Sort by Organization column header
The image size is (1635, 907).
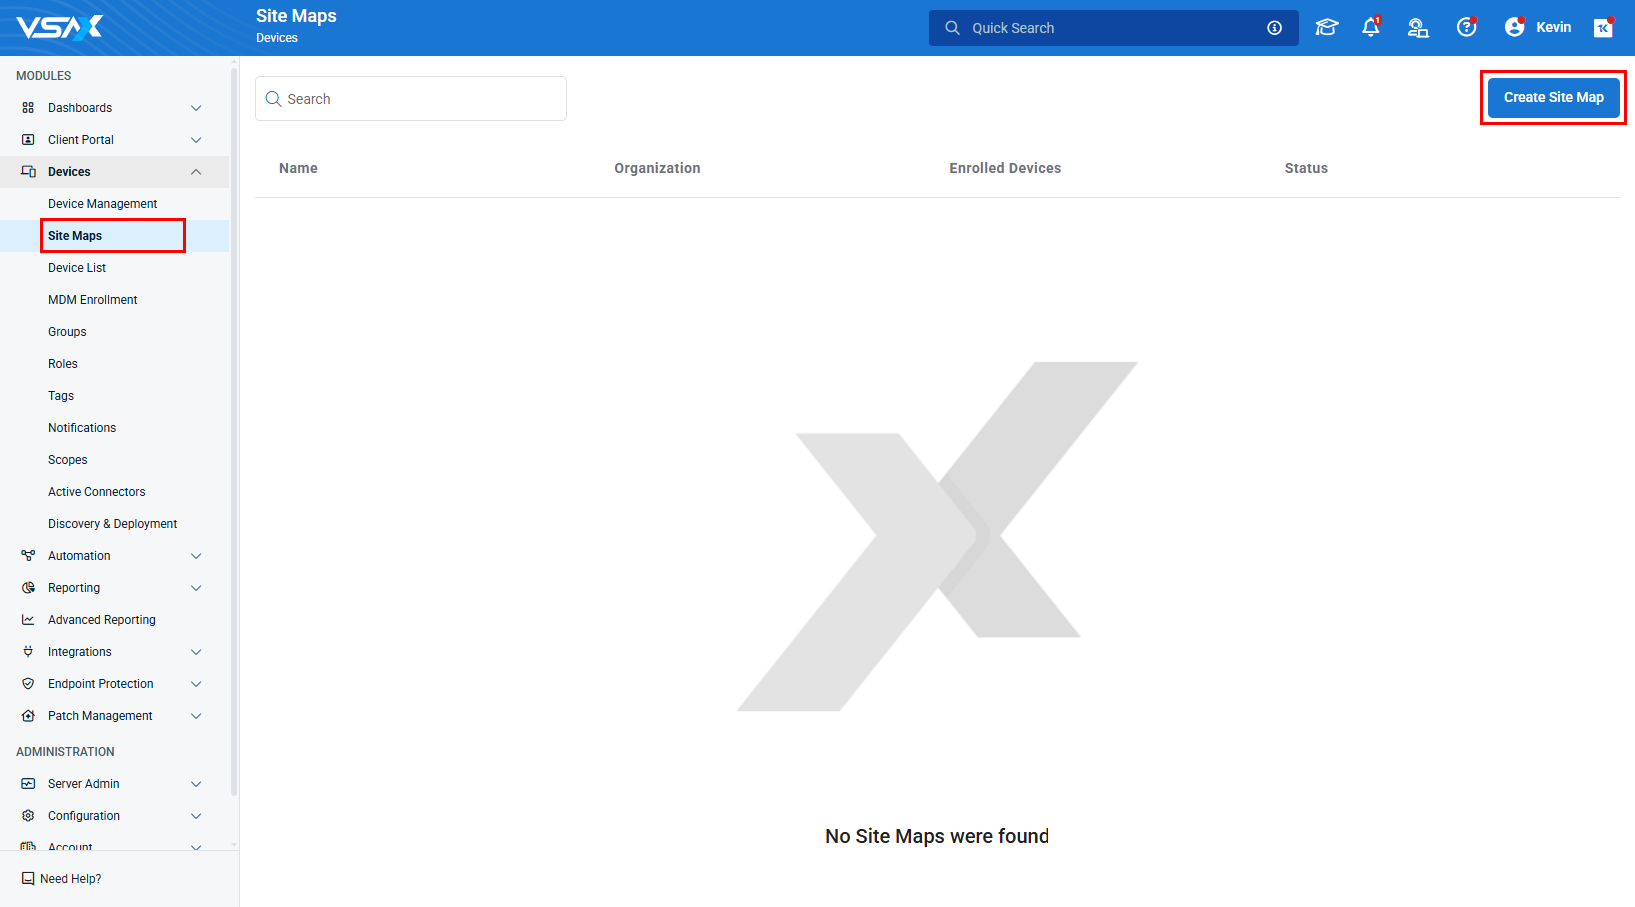pos(657,168)
